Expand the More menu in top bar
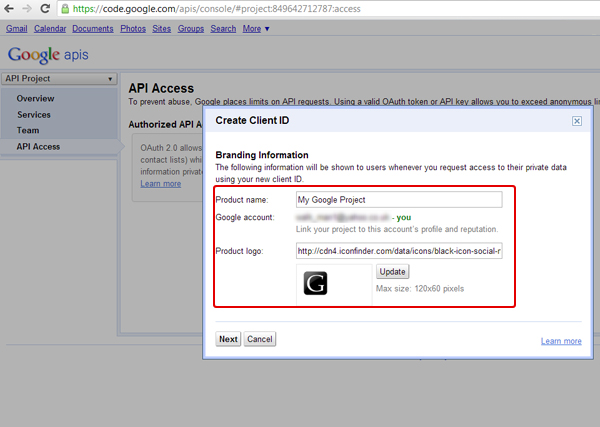The width and height of the screenshot is (600, 427). point(257,29)
